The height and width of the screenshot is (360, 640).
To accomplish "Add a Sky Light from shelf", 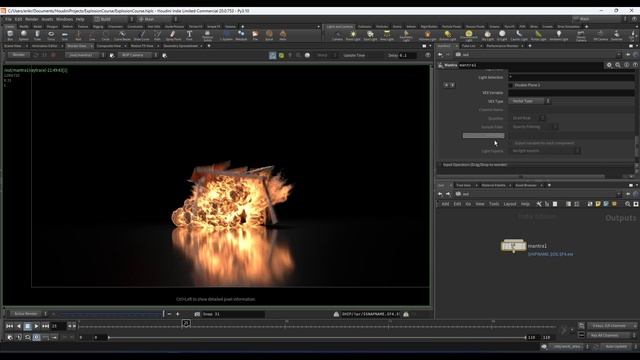I will click(x=487, y=36).
